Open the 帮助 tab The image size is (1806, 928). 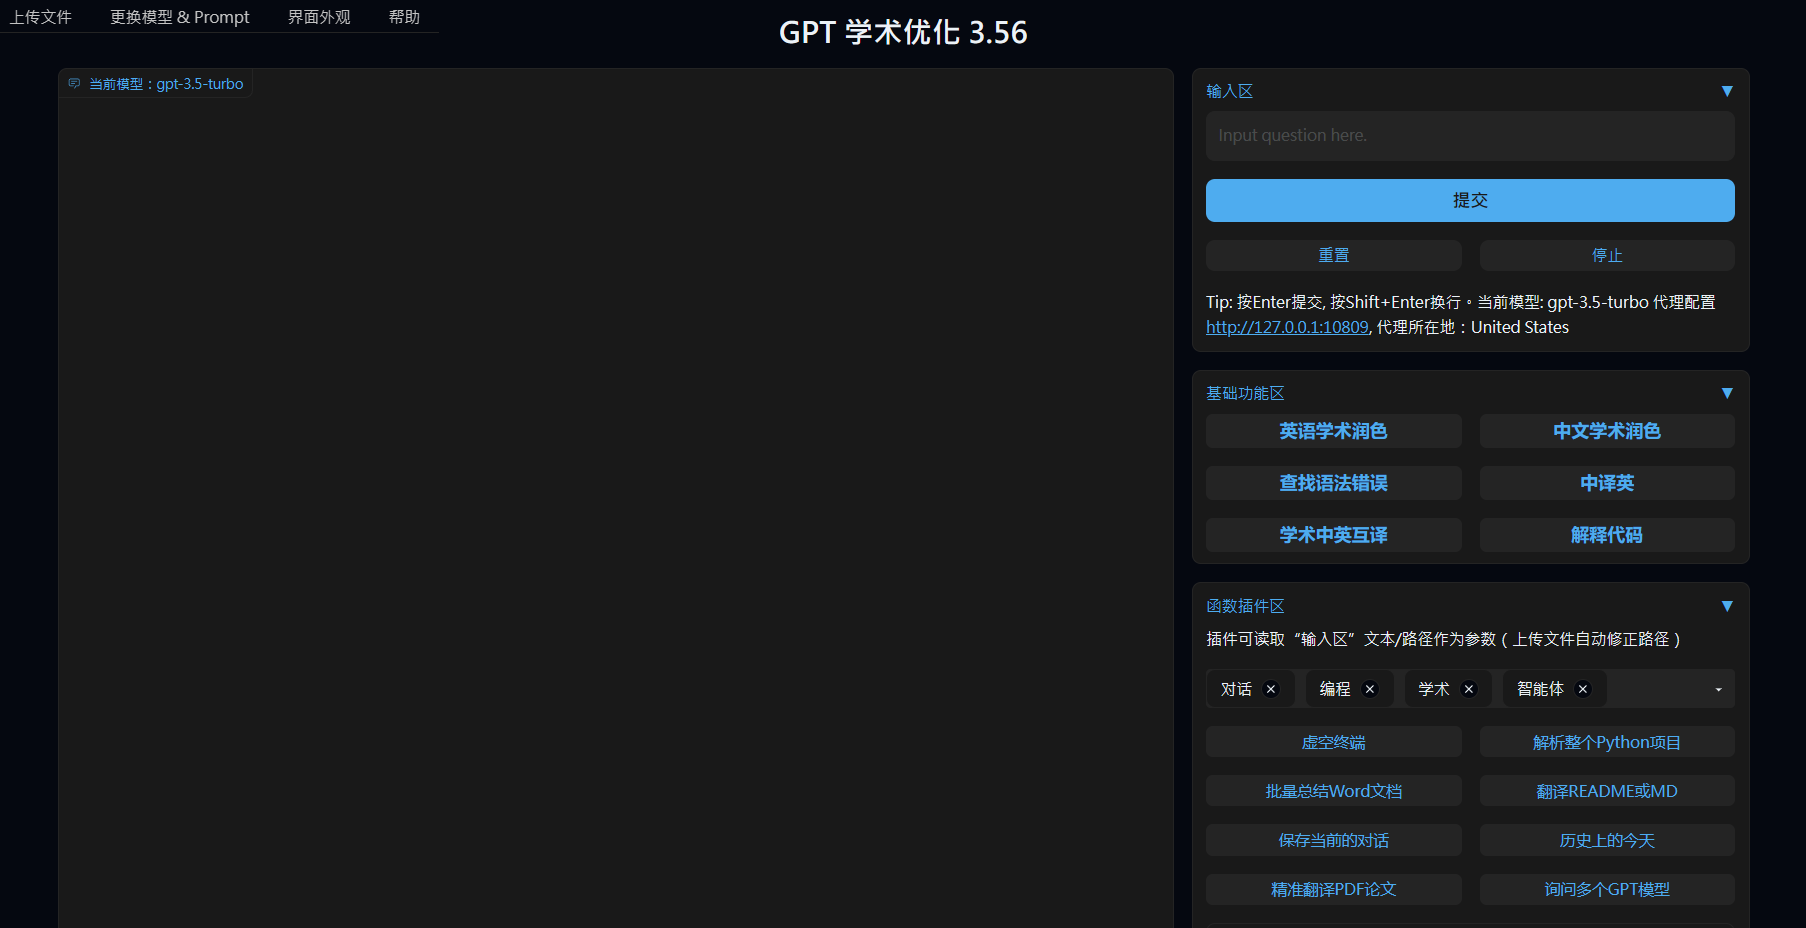click(x=404, y=17)
